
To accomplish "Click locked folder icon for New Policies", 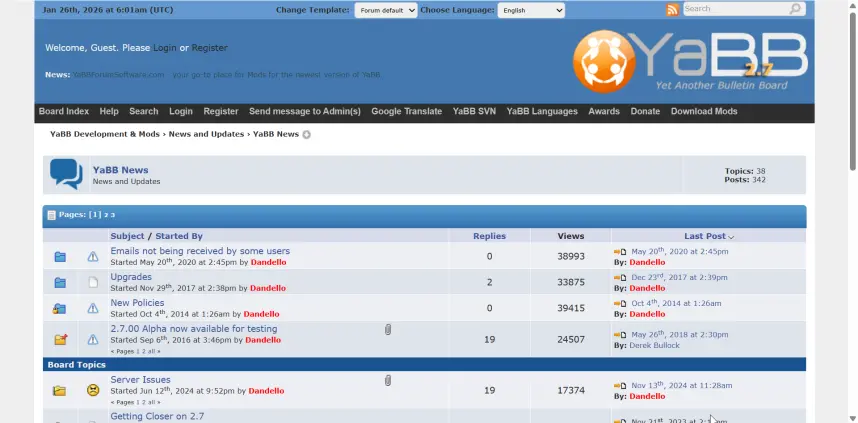I will coord(60,309).
